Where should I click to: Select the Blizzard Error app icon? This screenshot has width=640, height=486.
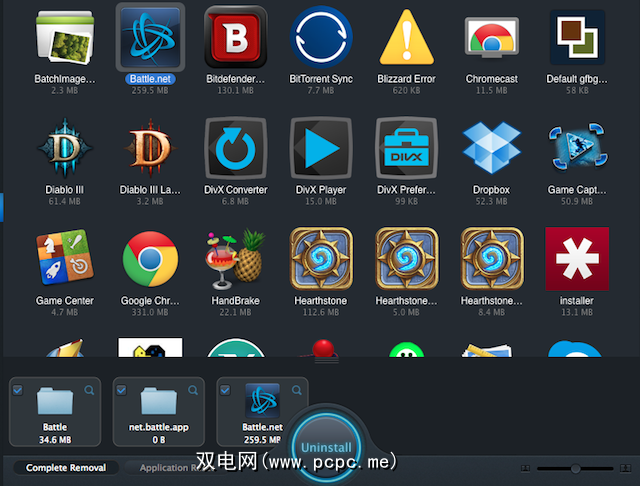407,37
